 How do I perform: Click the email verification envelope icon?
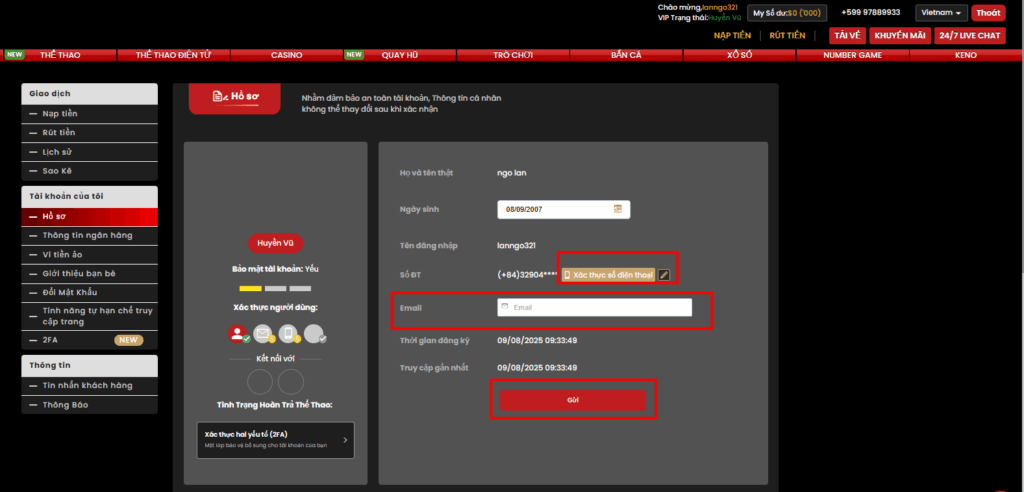264,335
